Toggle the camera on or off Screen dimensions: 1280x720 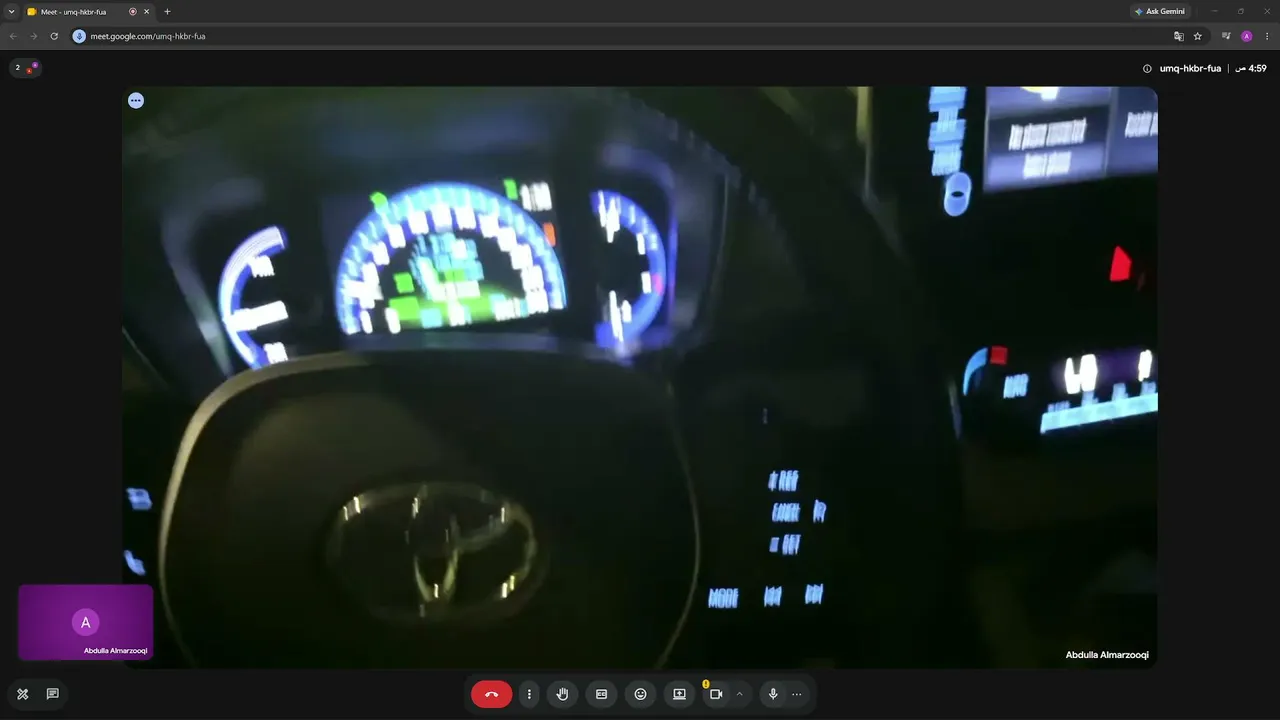pos(716,694)
